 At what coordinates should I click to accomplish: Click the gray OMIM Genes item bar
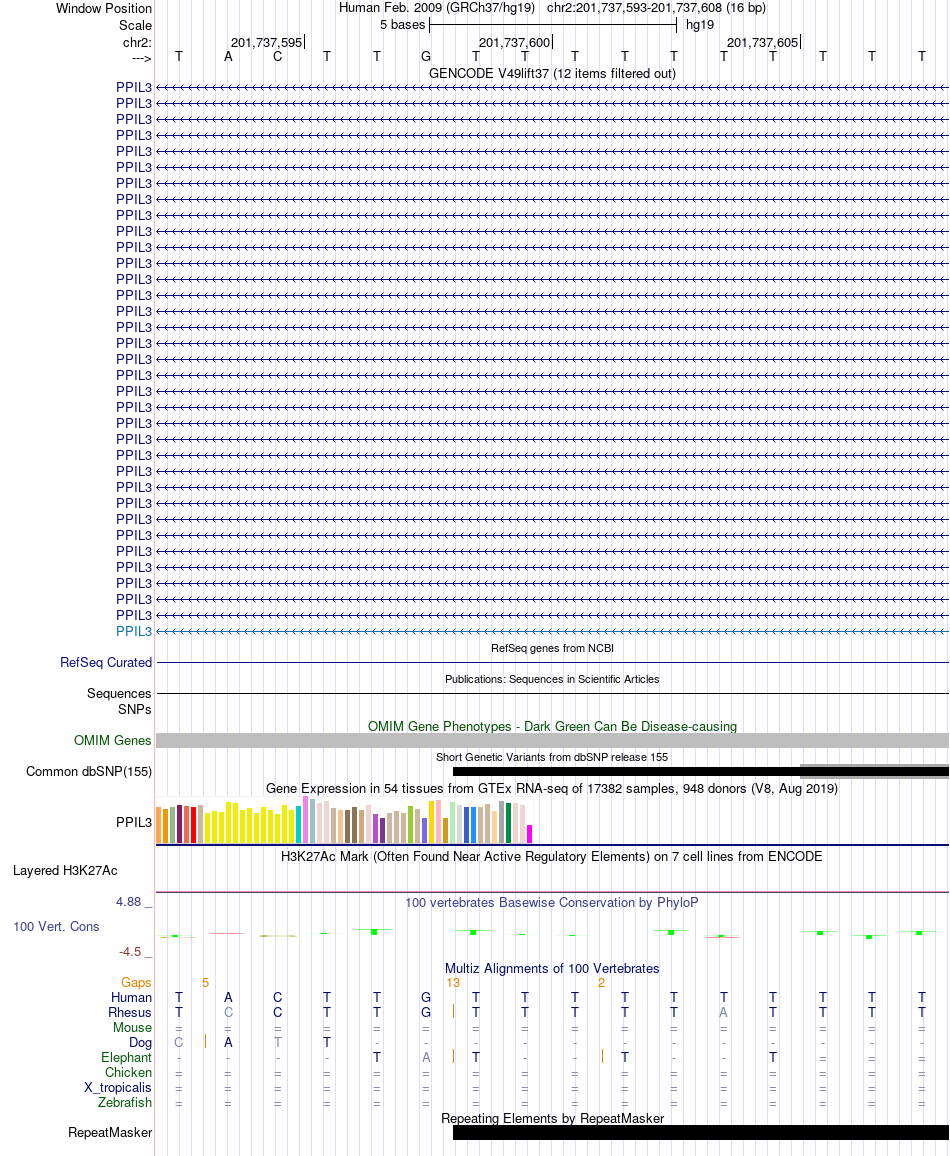552,741
